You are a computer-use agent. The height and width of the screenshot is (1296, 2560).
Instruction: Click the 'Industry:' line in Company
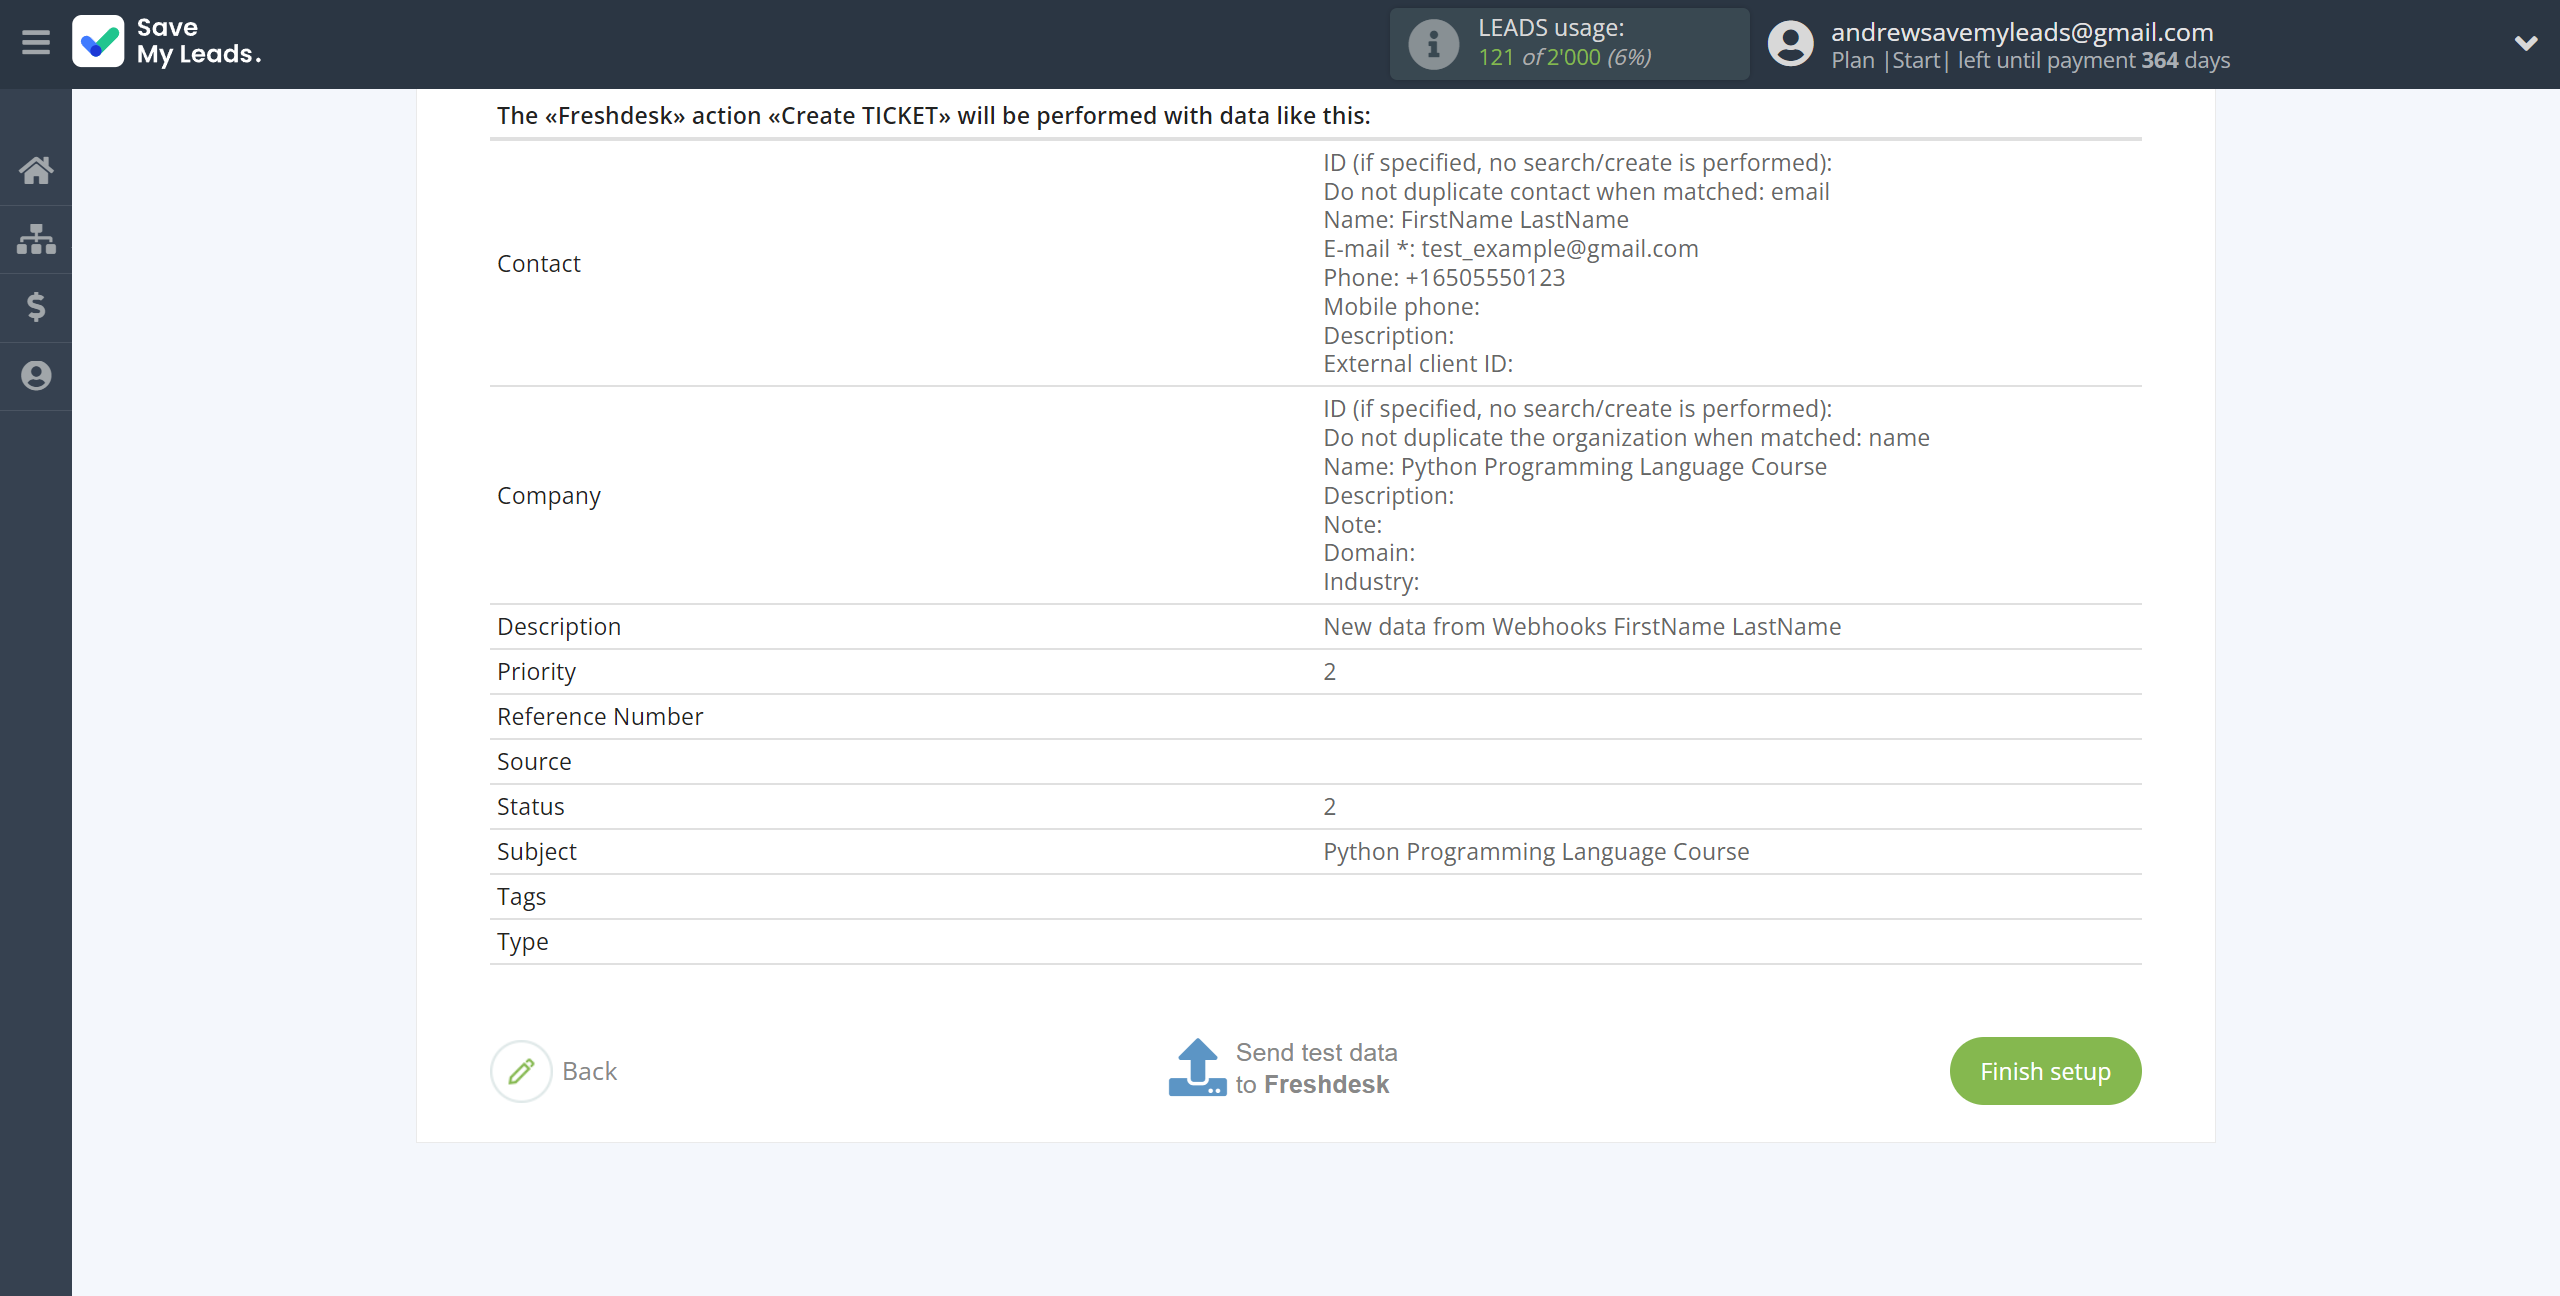coord(1371,582)
